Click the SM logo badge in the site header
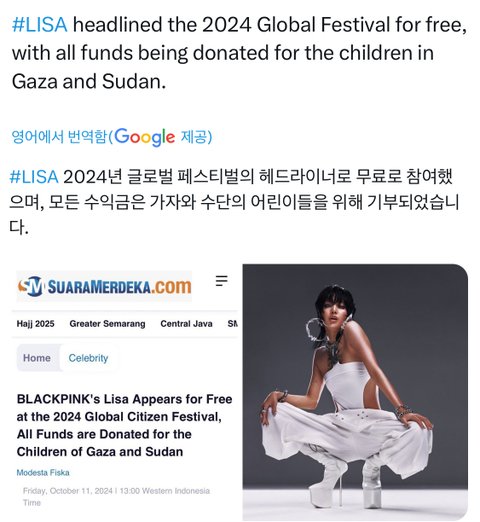 coord(31,286)
